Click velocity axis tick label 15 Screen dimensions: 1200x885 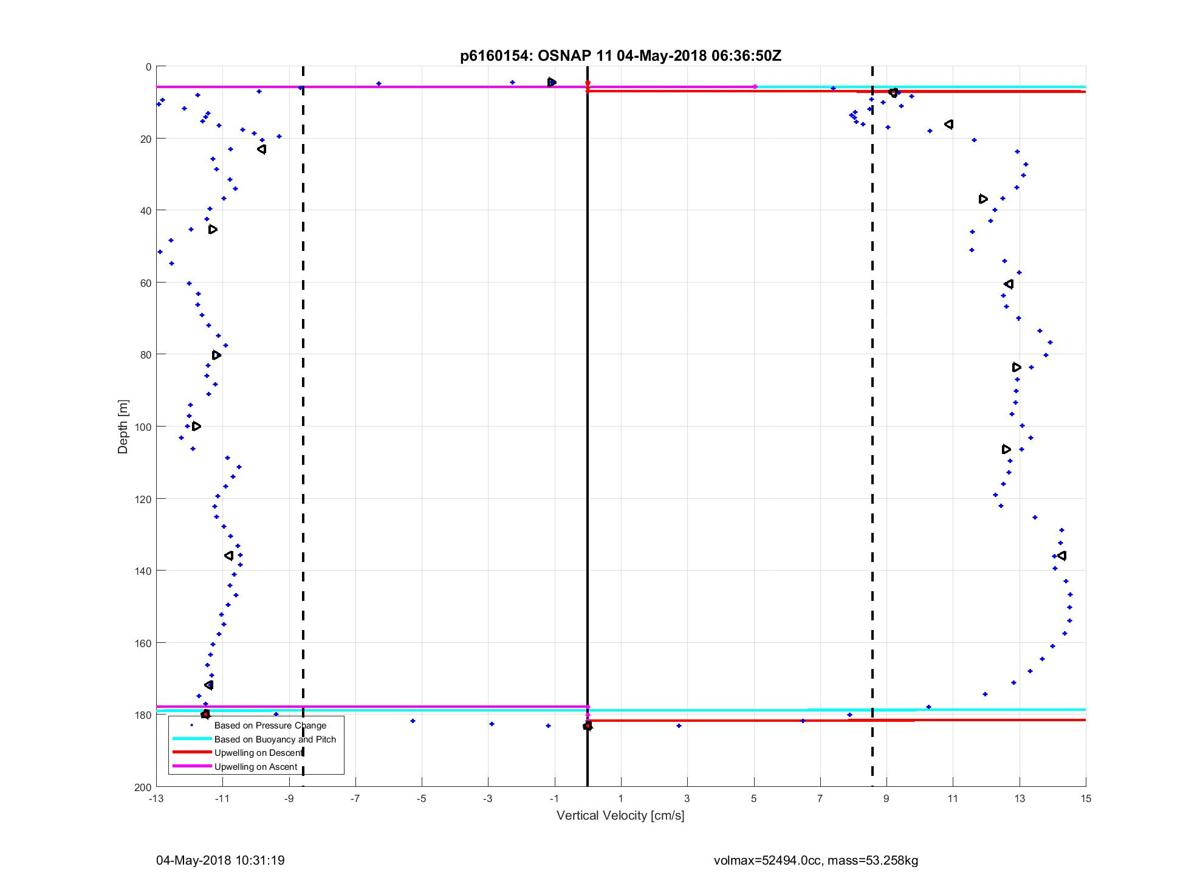pos(1086,799)
